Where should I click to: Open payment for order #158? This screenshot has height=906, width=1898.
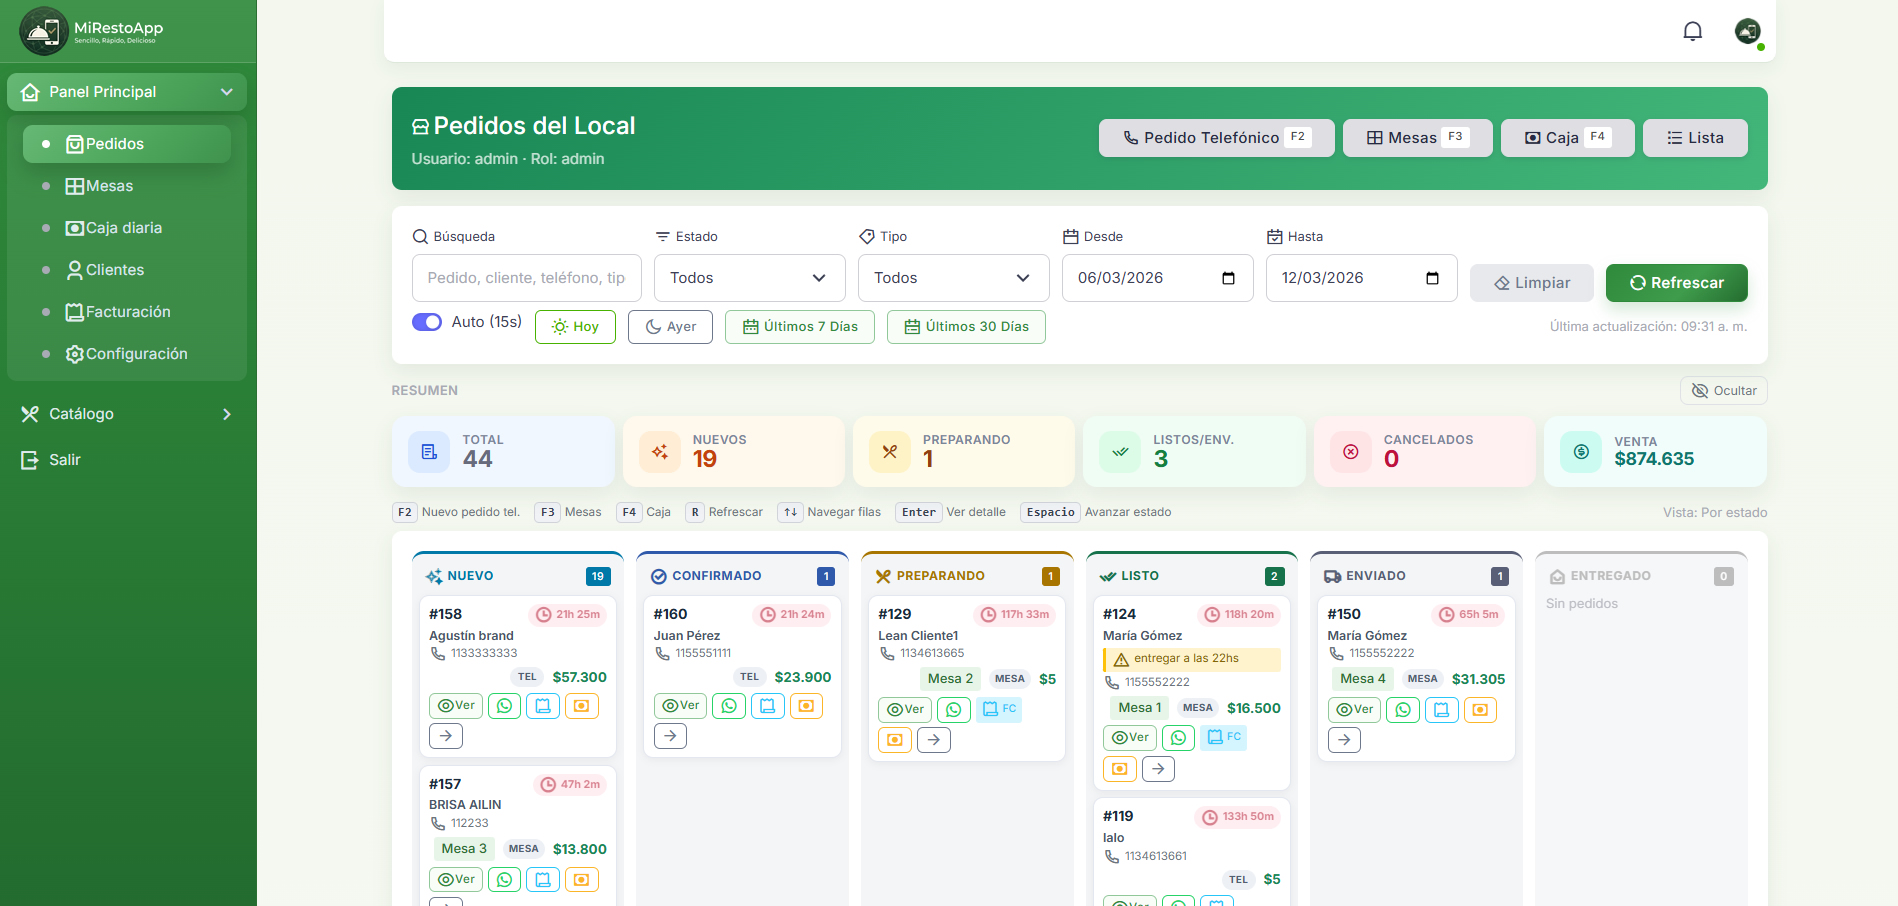point(582,706)
